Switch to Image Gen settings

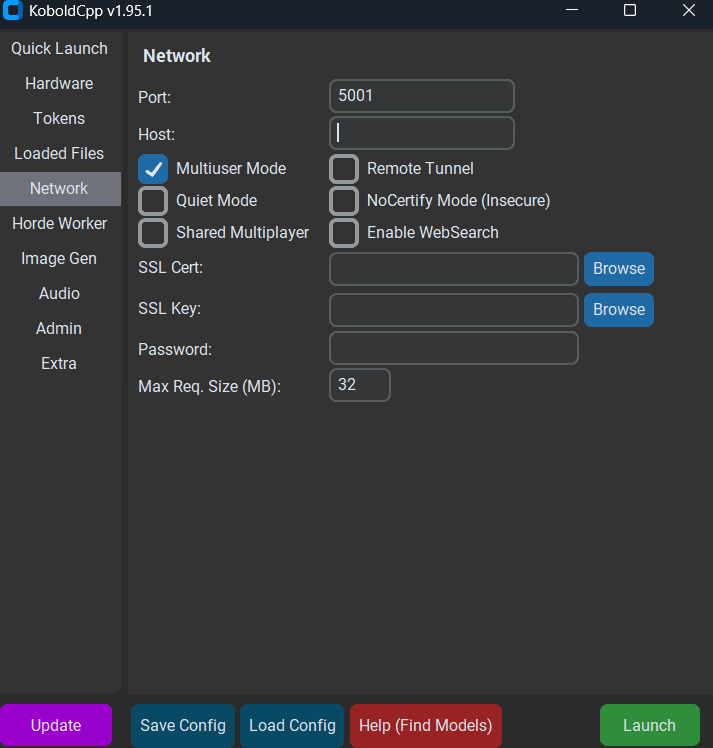pyautogui.click(x=59, y=258)
